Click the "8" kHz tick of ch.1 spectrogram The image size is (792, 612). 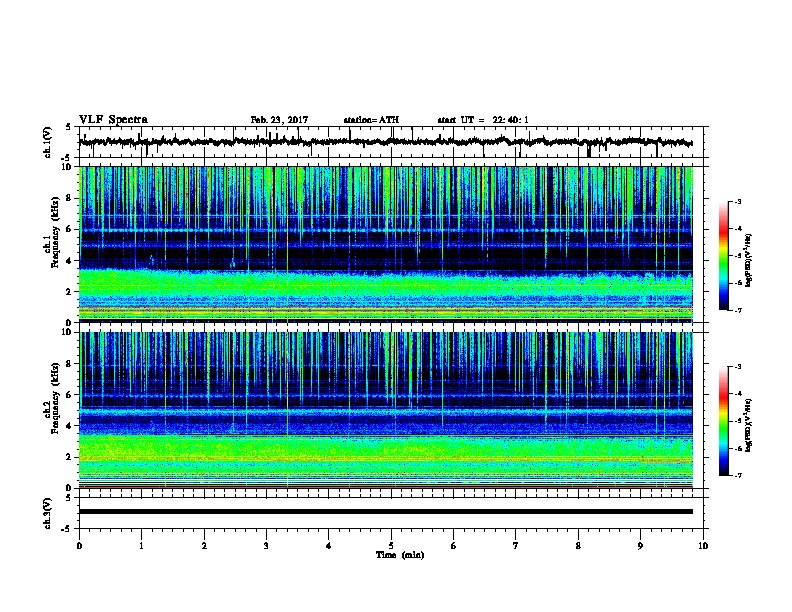point(70,198)
